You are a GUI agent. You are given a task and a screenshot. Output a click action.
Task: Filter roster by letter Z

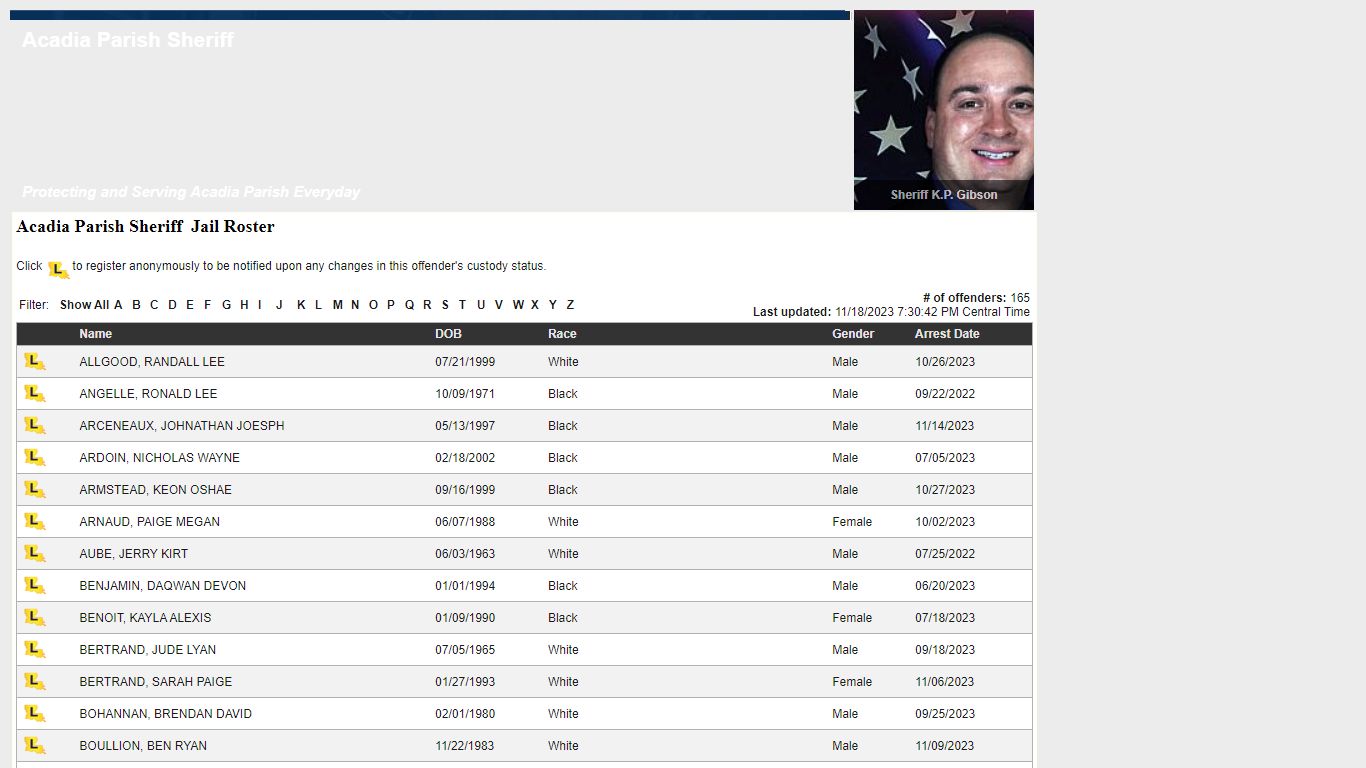570,305
